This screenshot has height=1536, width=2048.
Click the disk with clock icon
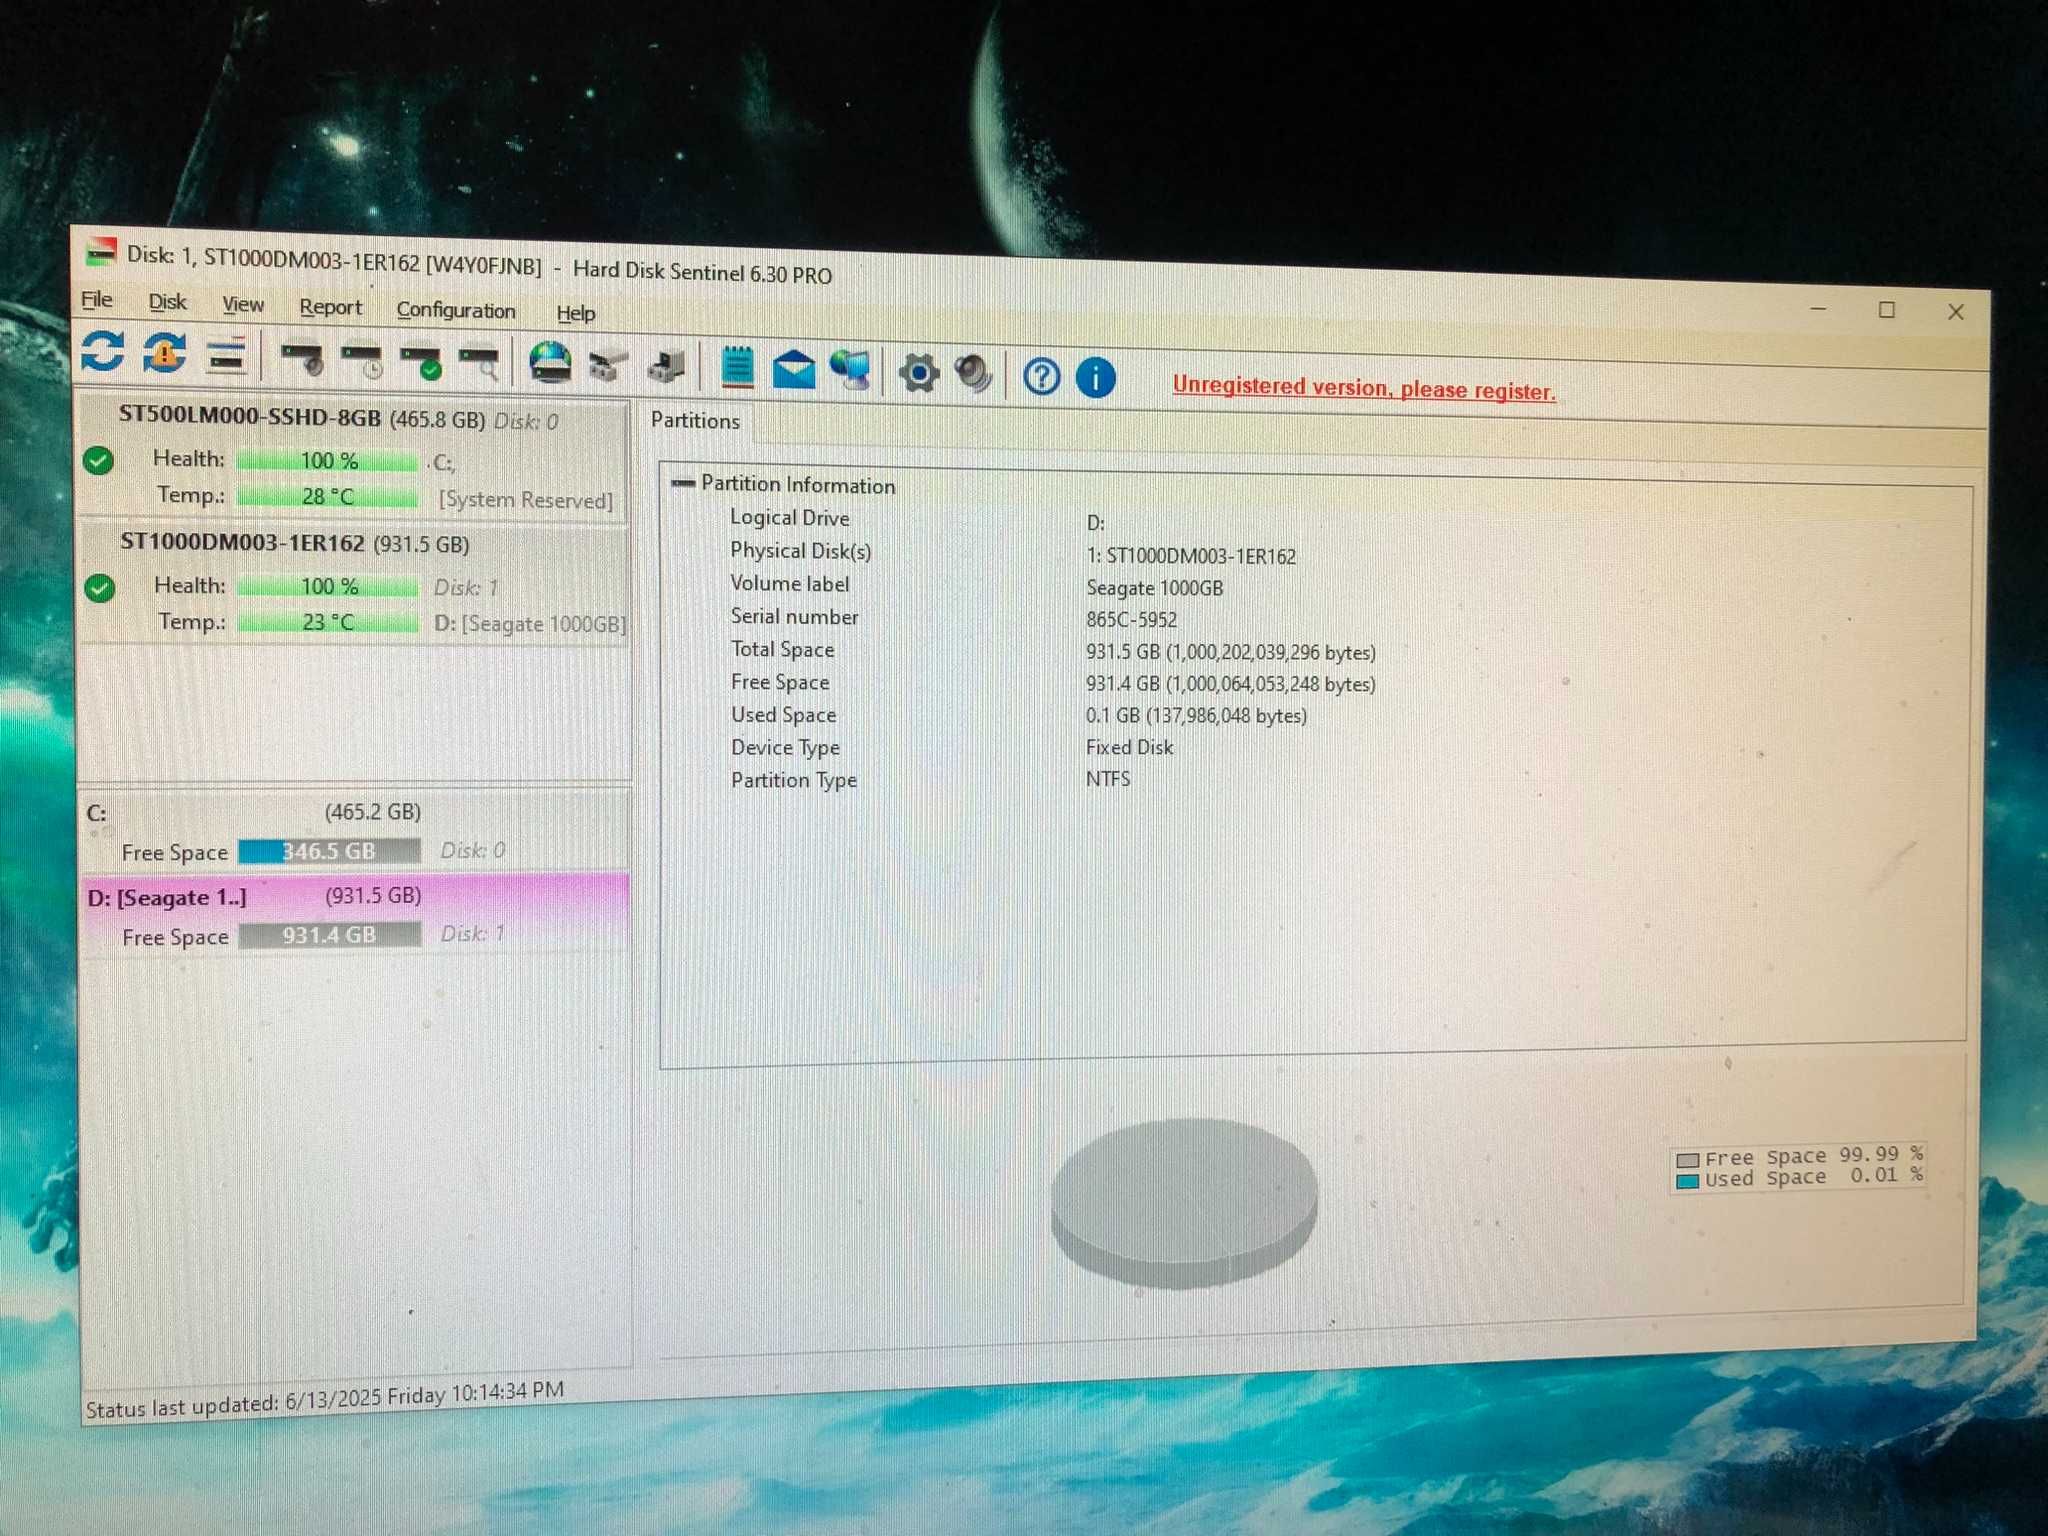362,362
